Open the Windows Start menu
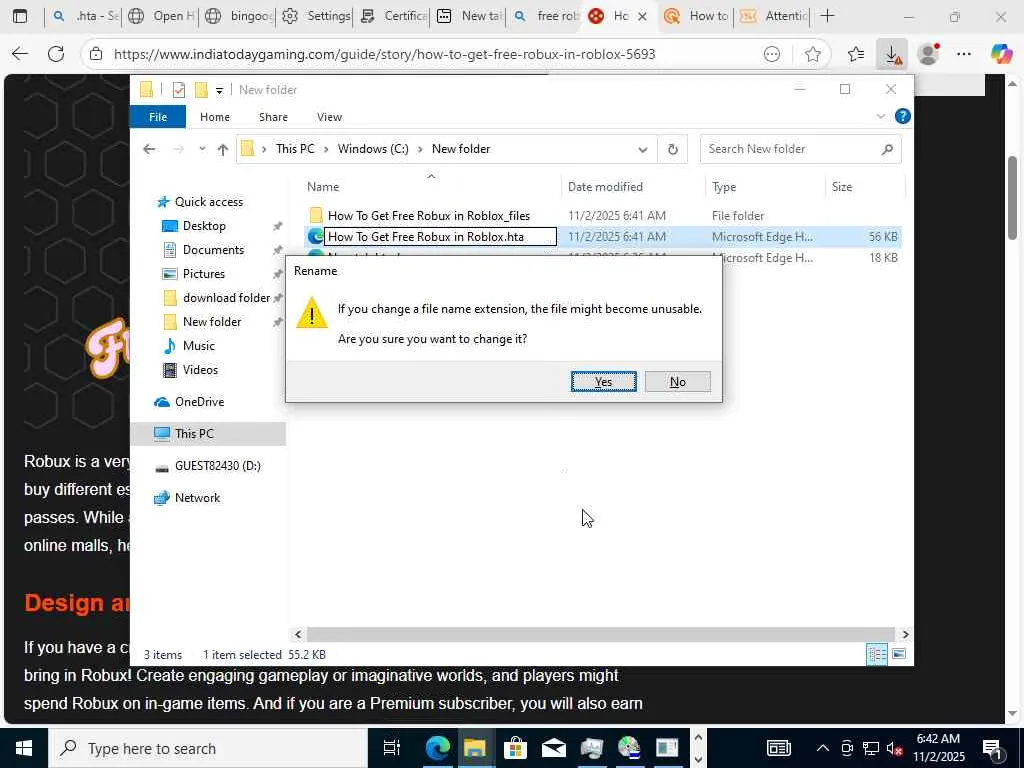 [x=24, y=748]
